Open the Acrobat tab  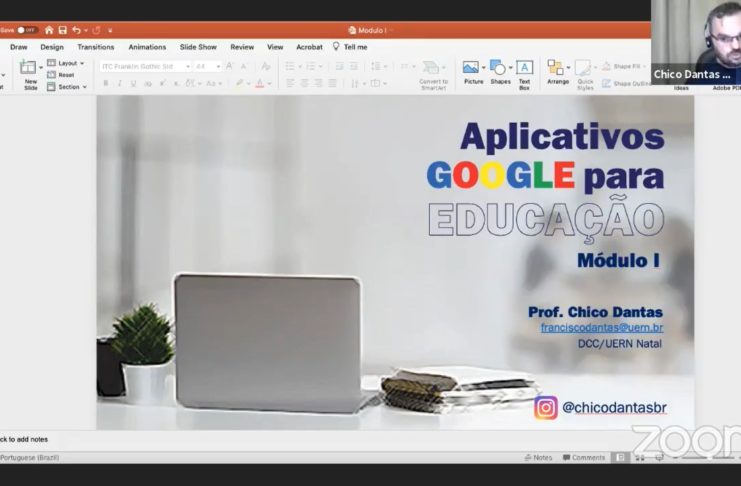coord(310,47)
